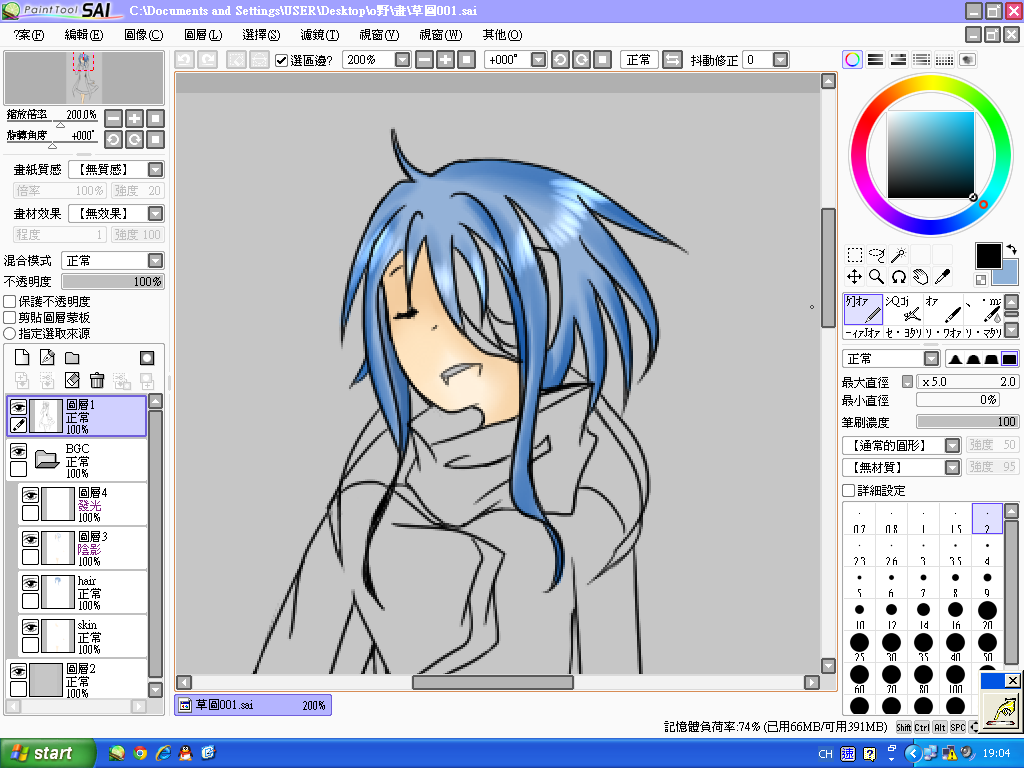Open the 圖層(L) layer menu
Screen dimensions: 1024x768
203,35
